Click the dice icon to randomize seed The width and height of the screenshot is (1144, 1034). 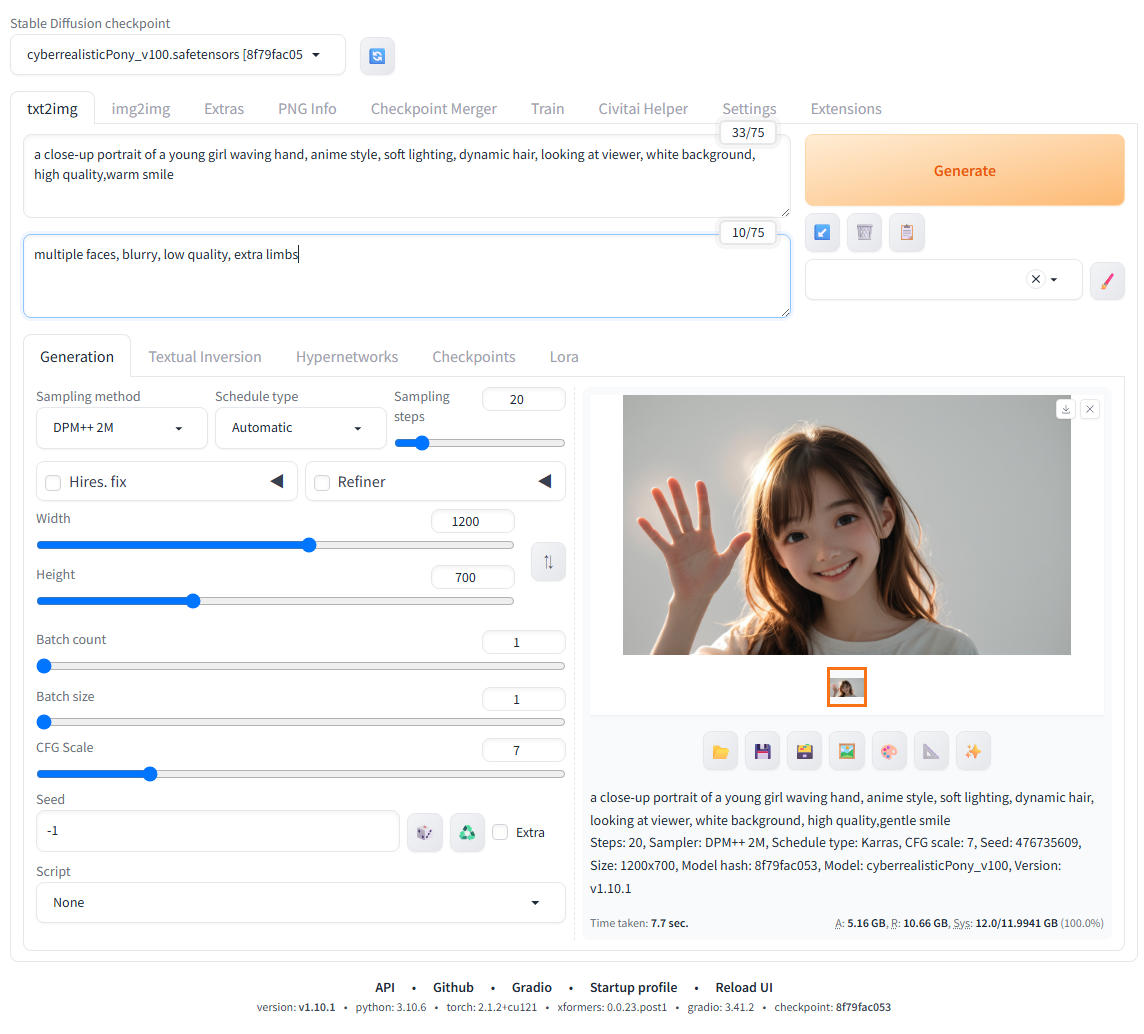425,832
